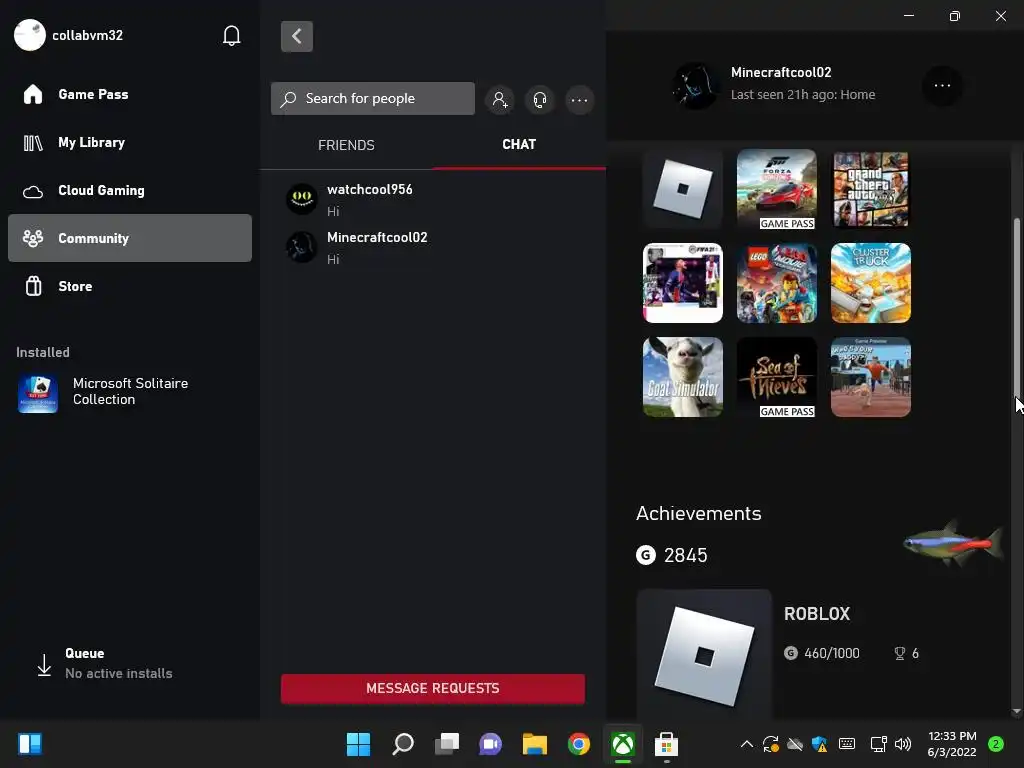1024x768 pixels.
Task: Open the LEGO Movie game tile
Action: (776, 283)
